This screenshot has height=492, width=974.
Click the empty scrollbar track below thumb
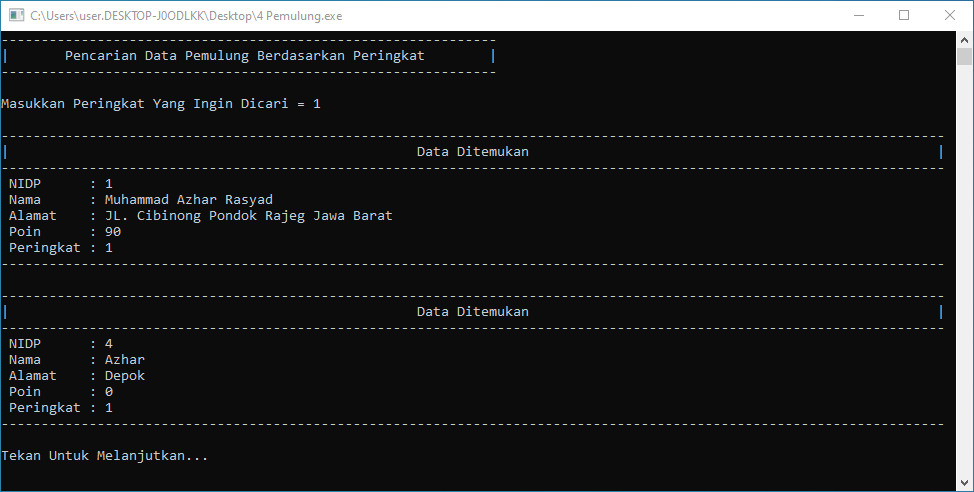coord(964,270)
